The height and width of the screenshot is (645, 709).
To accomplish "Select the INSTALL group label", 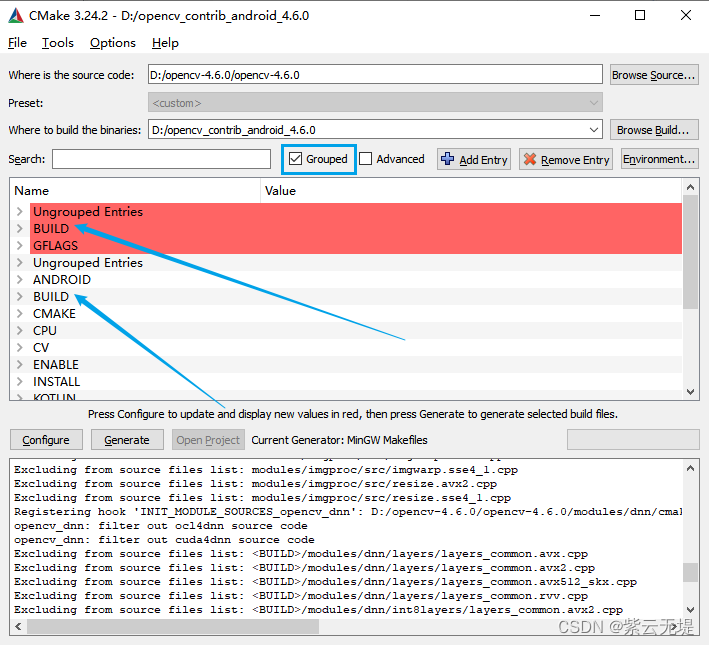I will (57, 382).
